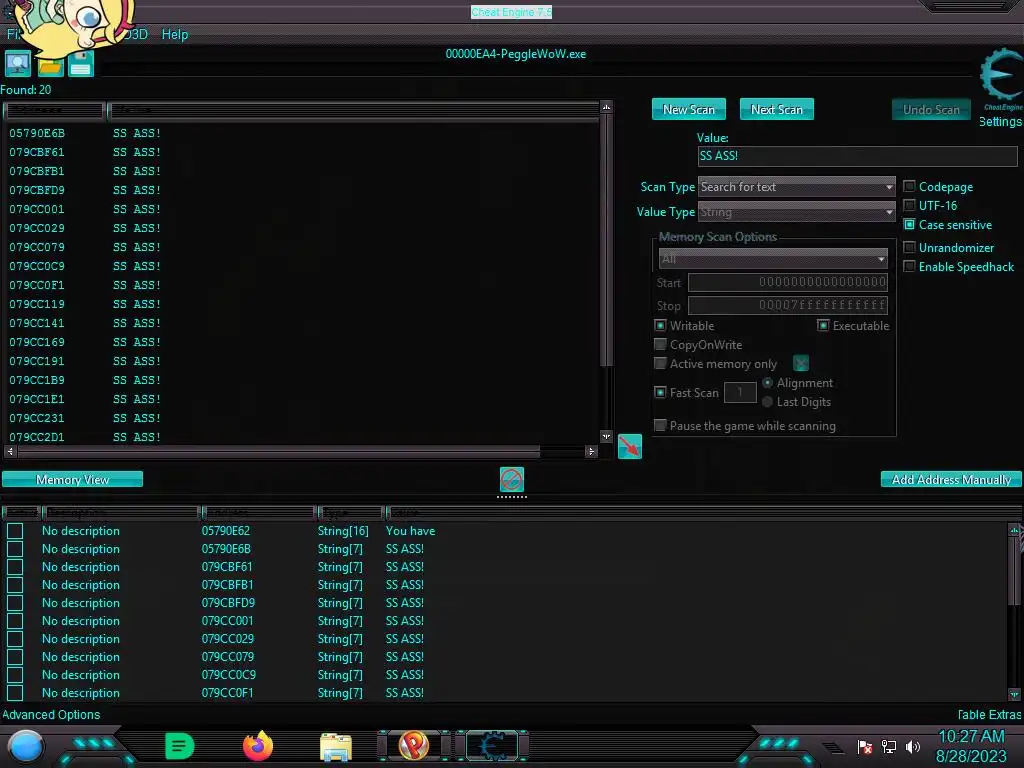Open Firefox from the taskbar

coord(258,746)
